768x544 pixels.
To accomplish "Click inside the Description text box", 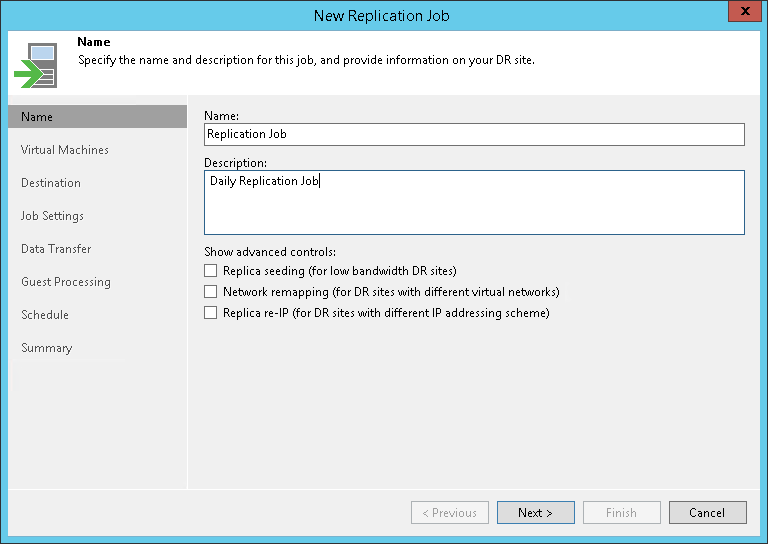I will [x=474, y=202].
